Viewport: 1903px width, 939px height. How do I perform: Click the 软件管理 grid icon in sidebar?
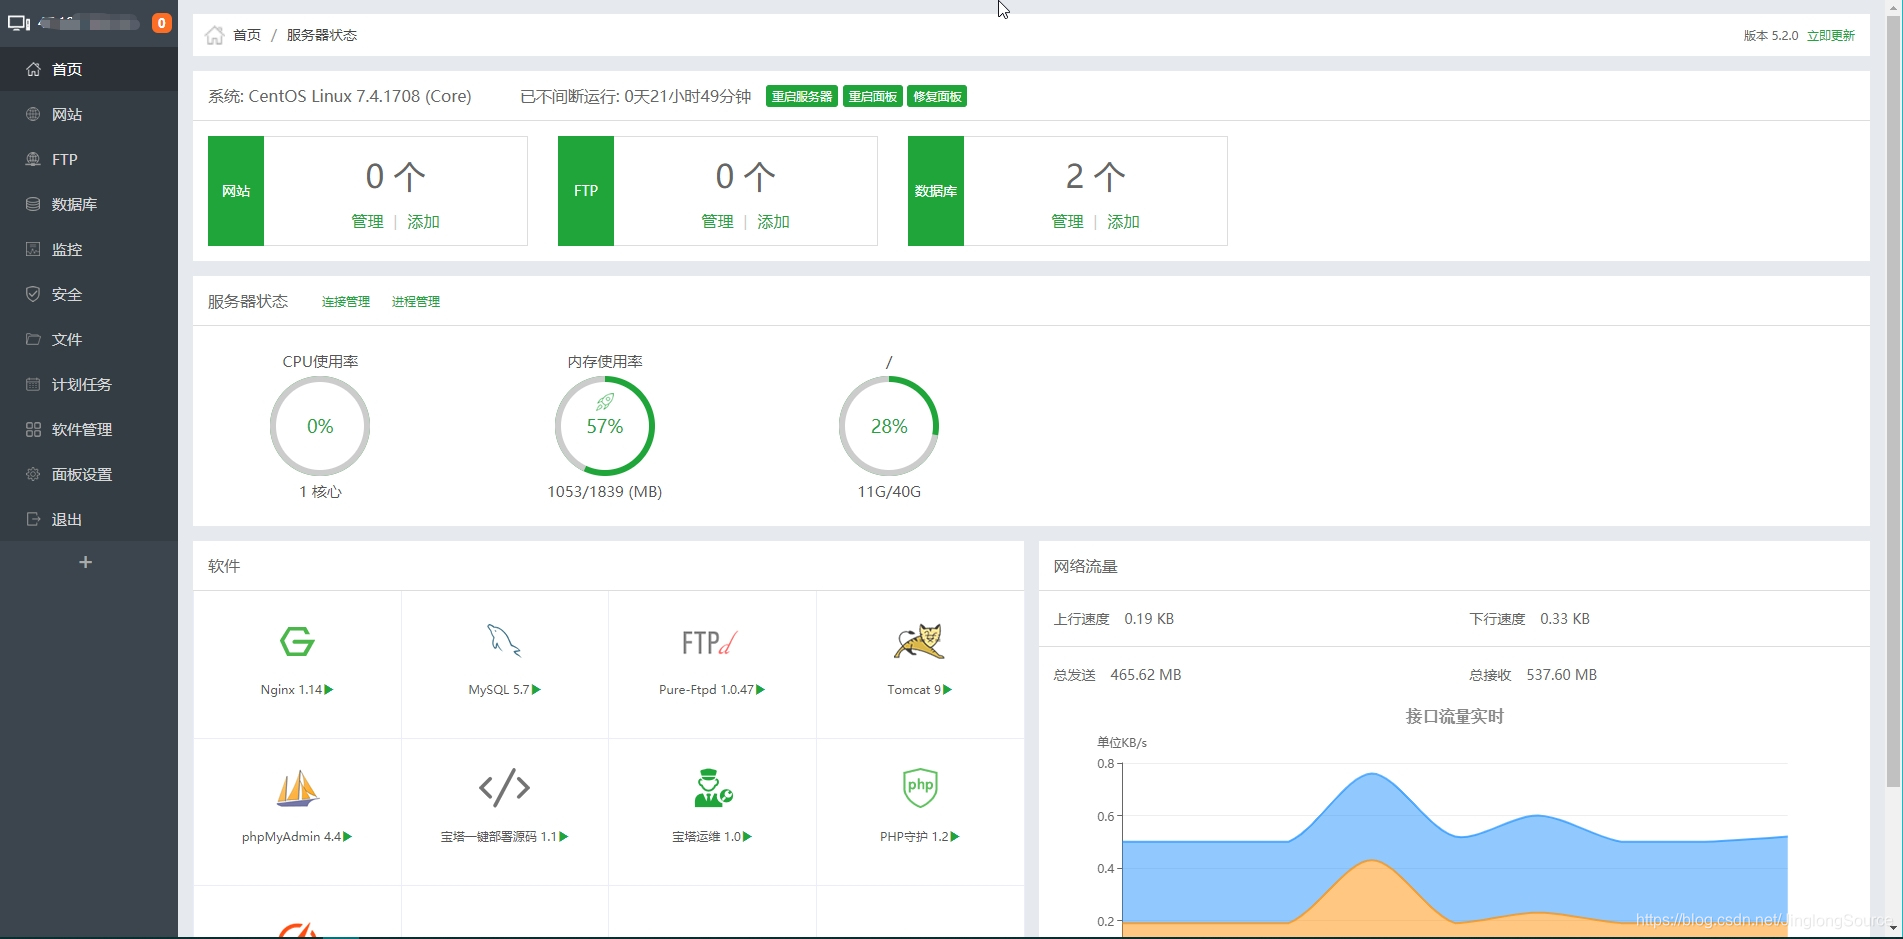(33, 429)
